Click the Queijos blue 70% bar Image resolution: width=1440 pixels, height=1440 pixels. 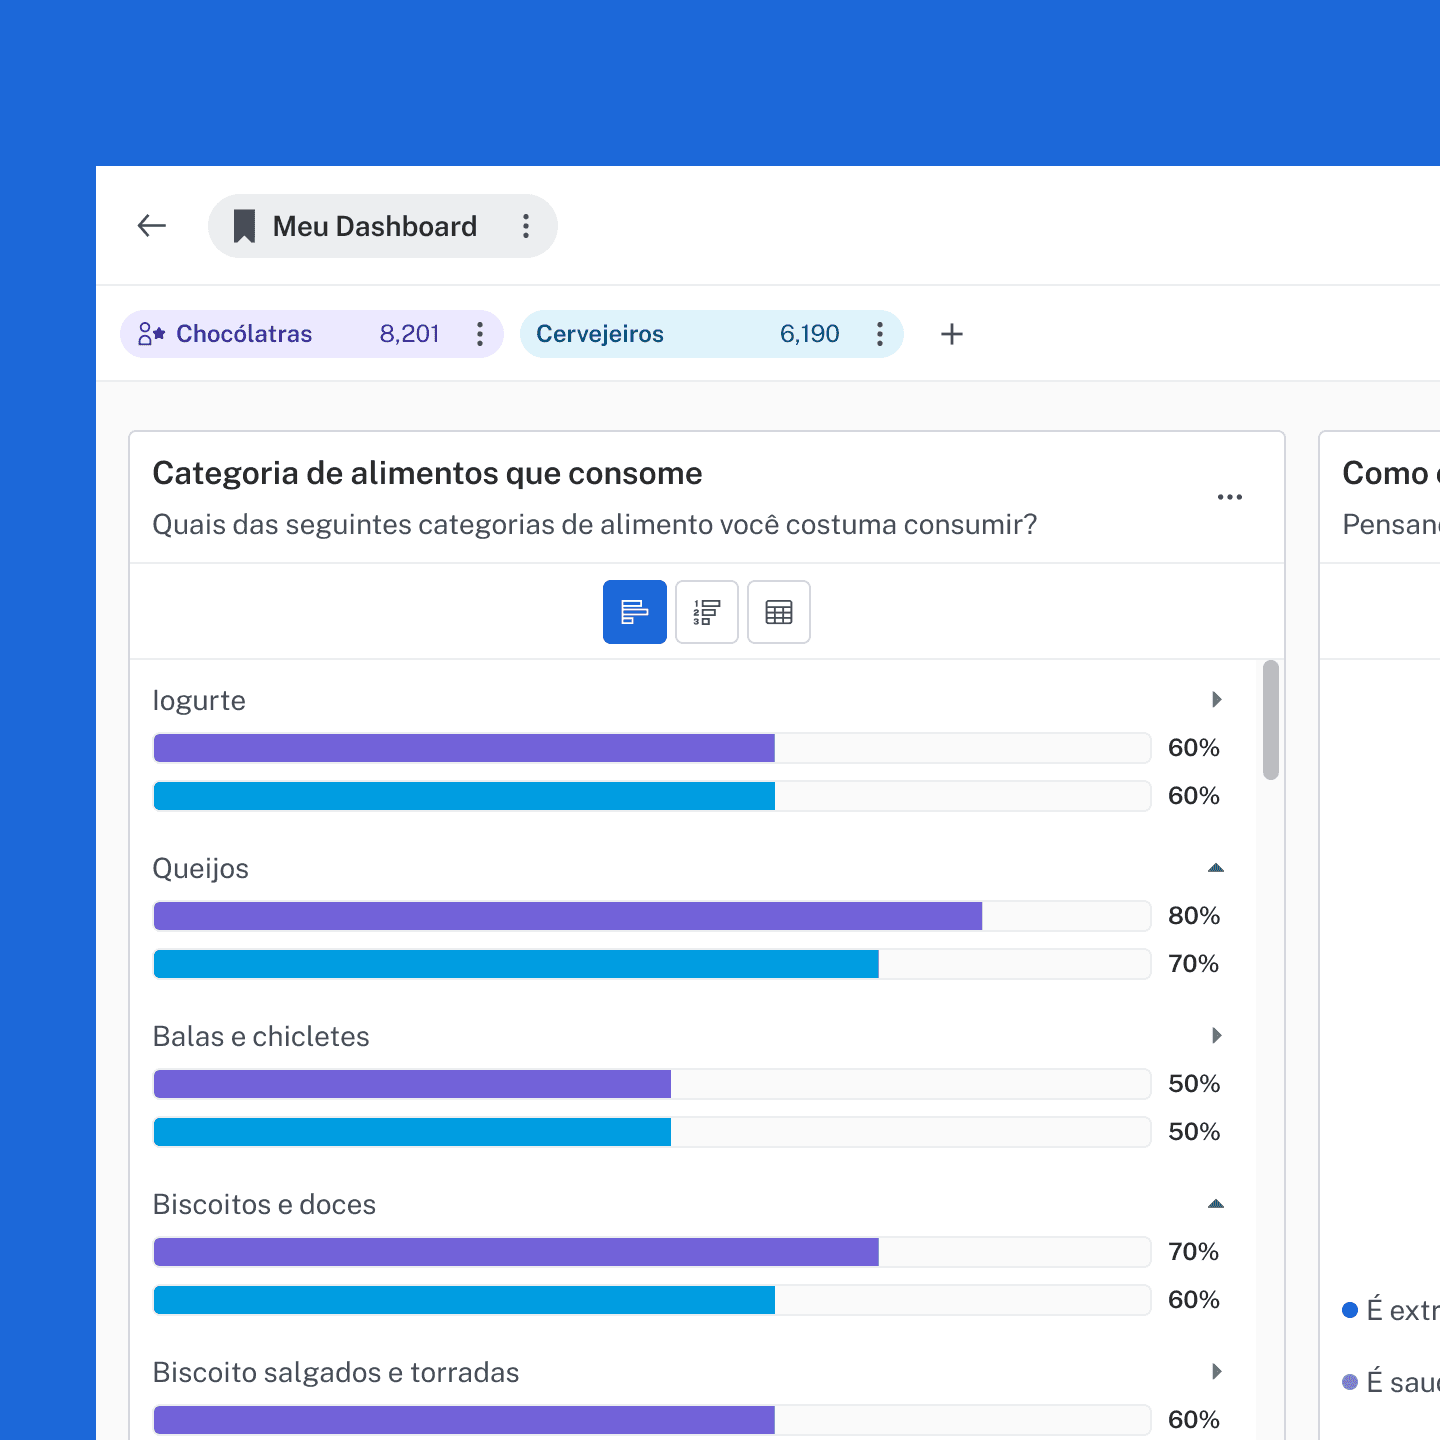516,964
